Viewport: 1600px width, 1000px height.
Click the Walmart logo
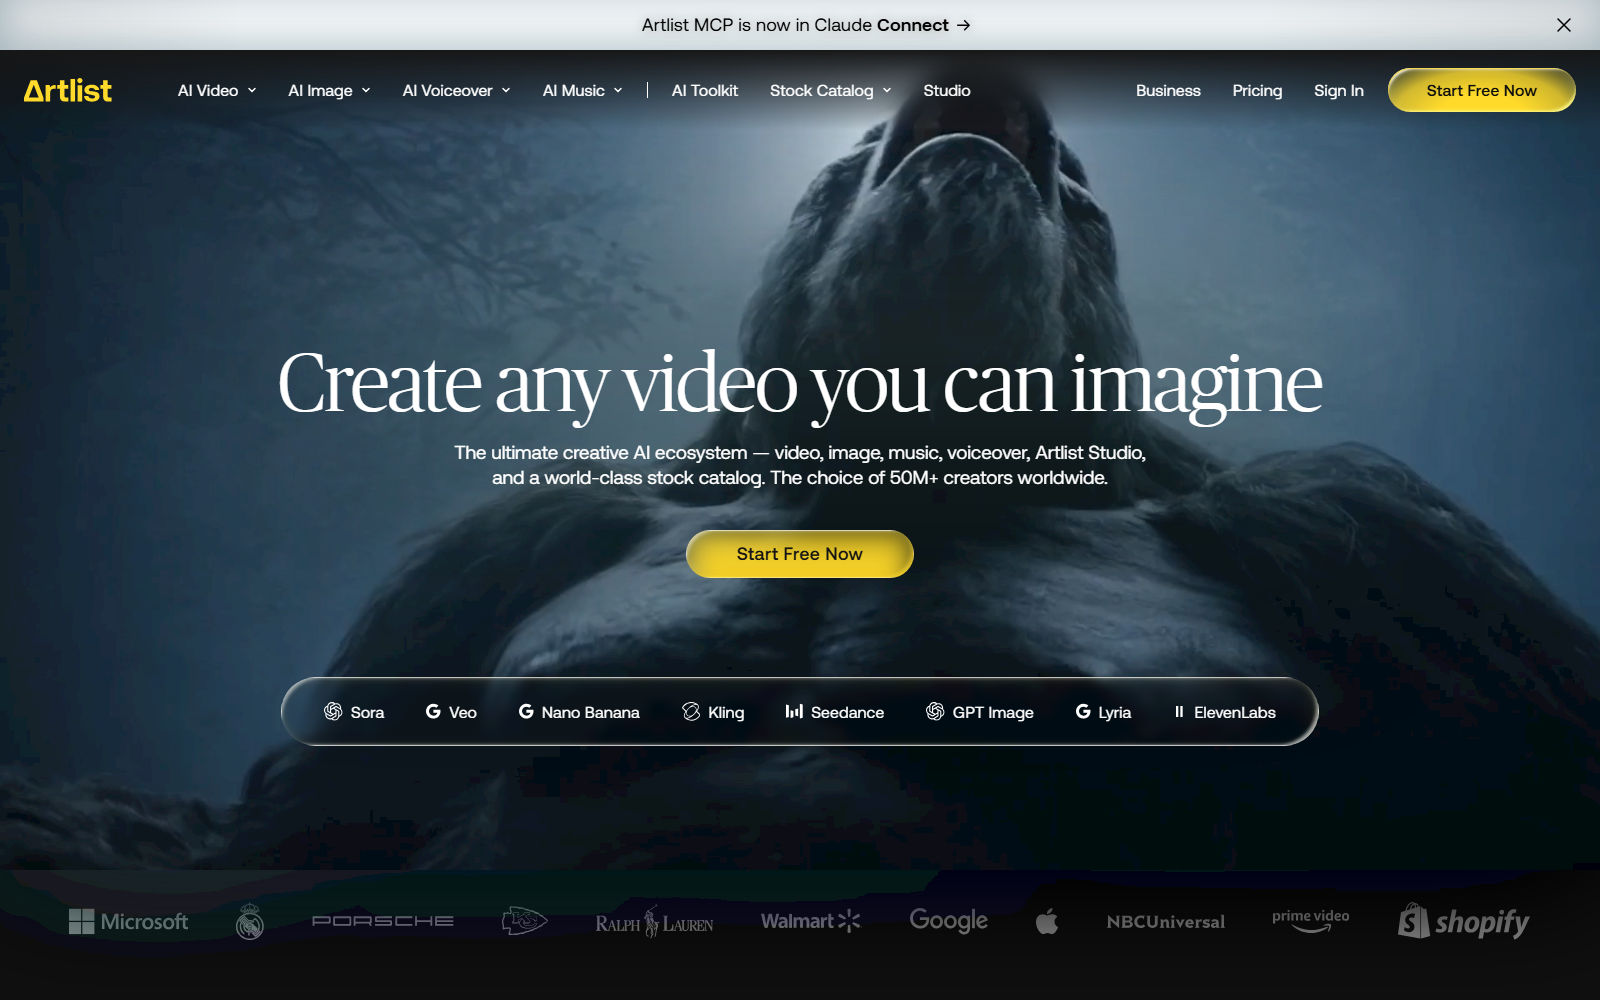coord(810,921)
